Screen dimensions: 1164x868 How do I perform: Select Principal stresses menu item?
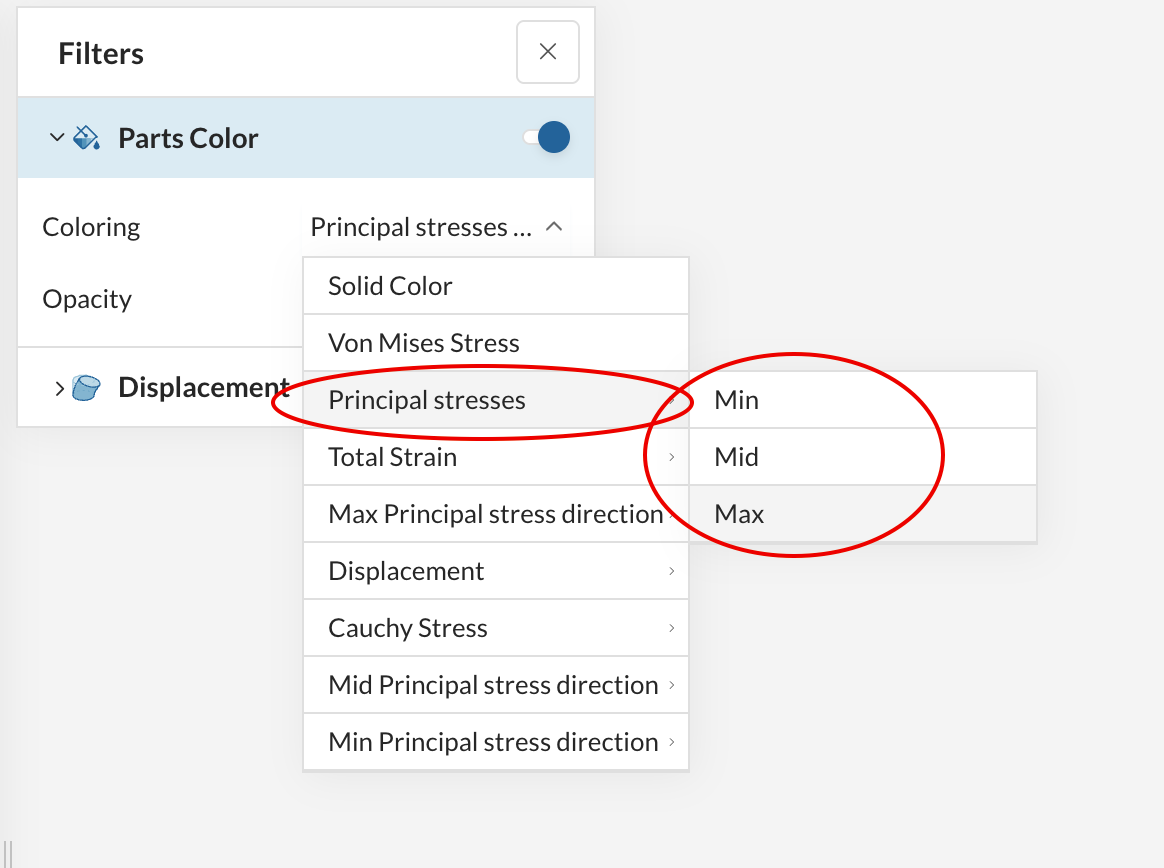point(495,400)
